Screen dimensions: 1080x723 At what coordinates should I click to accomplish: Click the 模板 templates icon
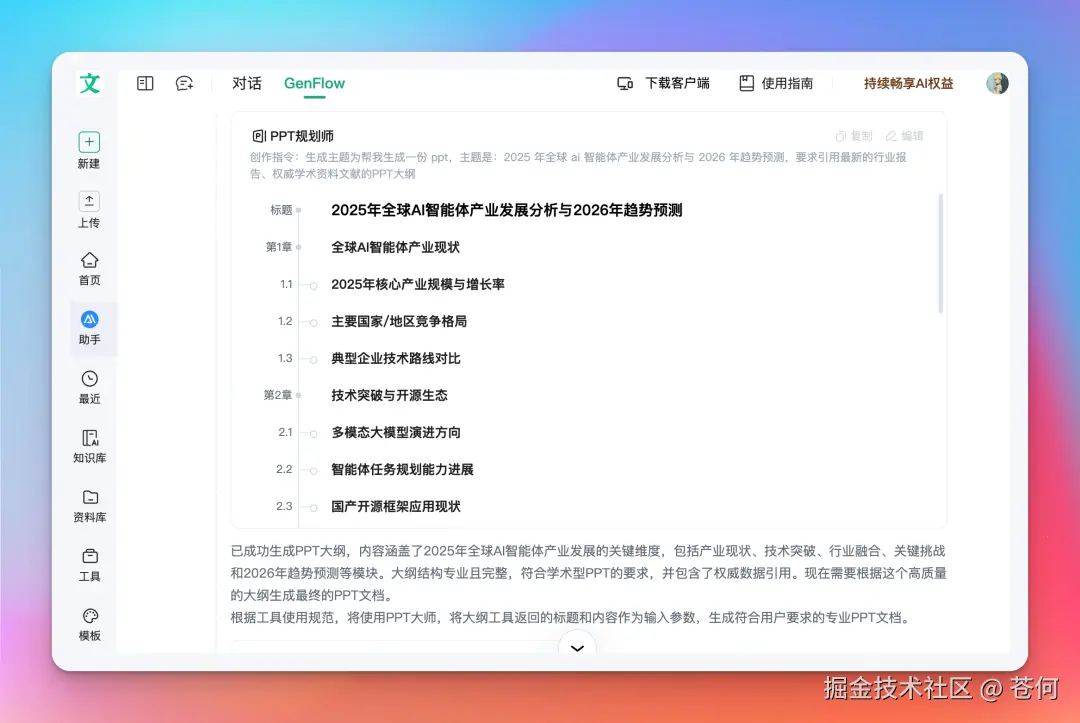point(89,616)
